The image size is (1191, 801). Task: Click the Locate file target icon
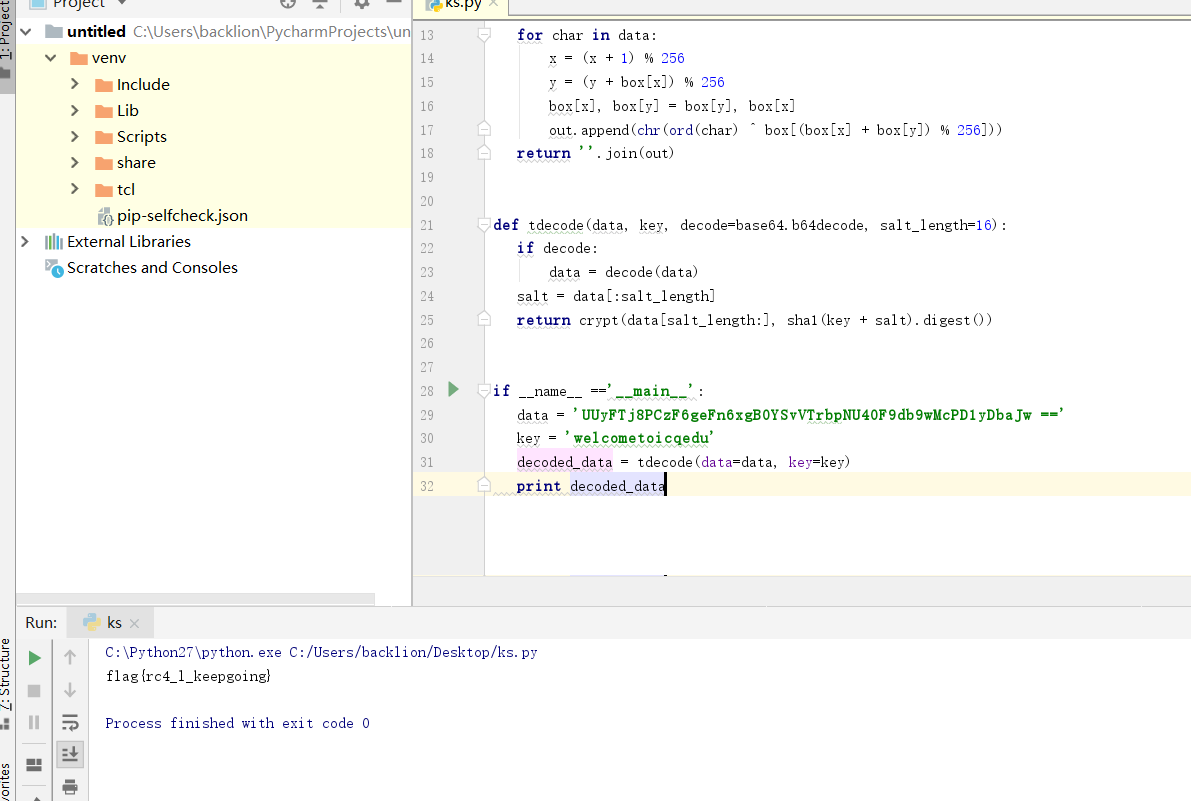tap(288, 3)
